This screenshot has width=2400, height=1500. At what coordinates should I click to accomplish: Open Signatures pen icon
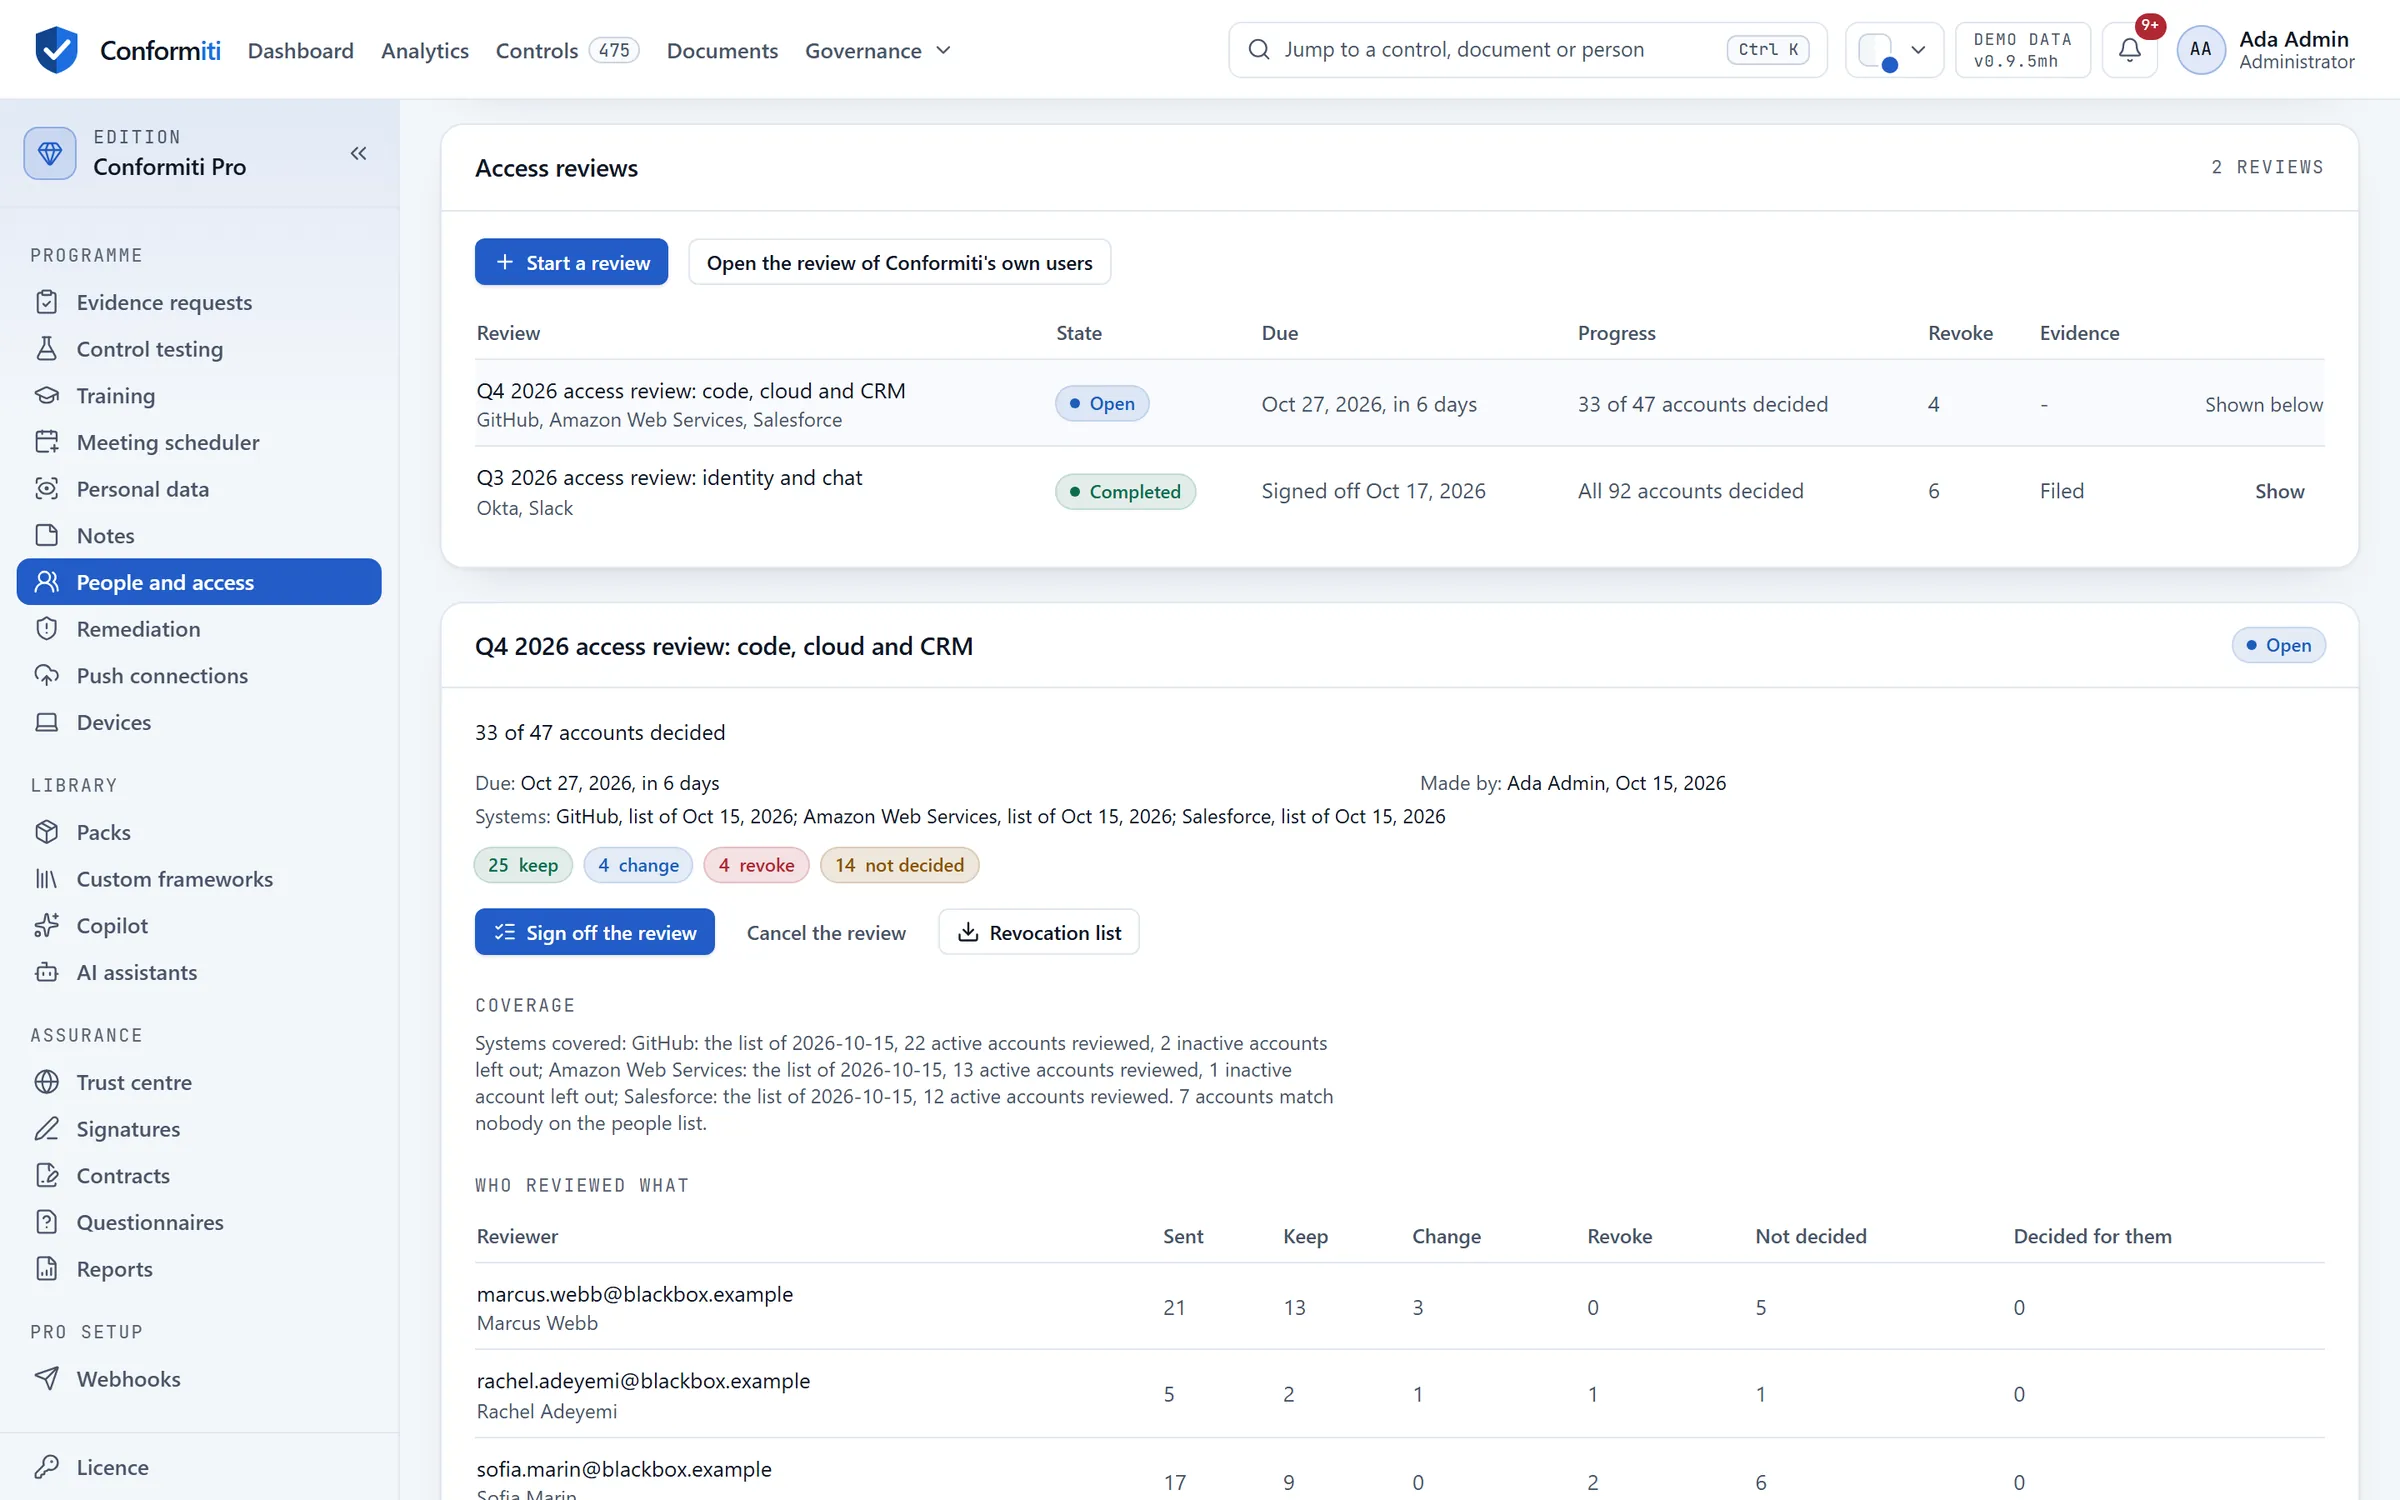tap(46, 1128)
